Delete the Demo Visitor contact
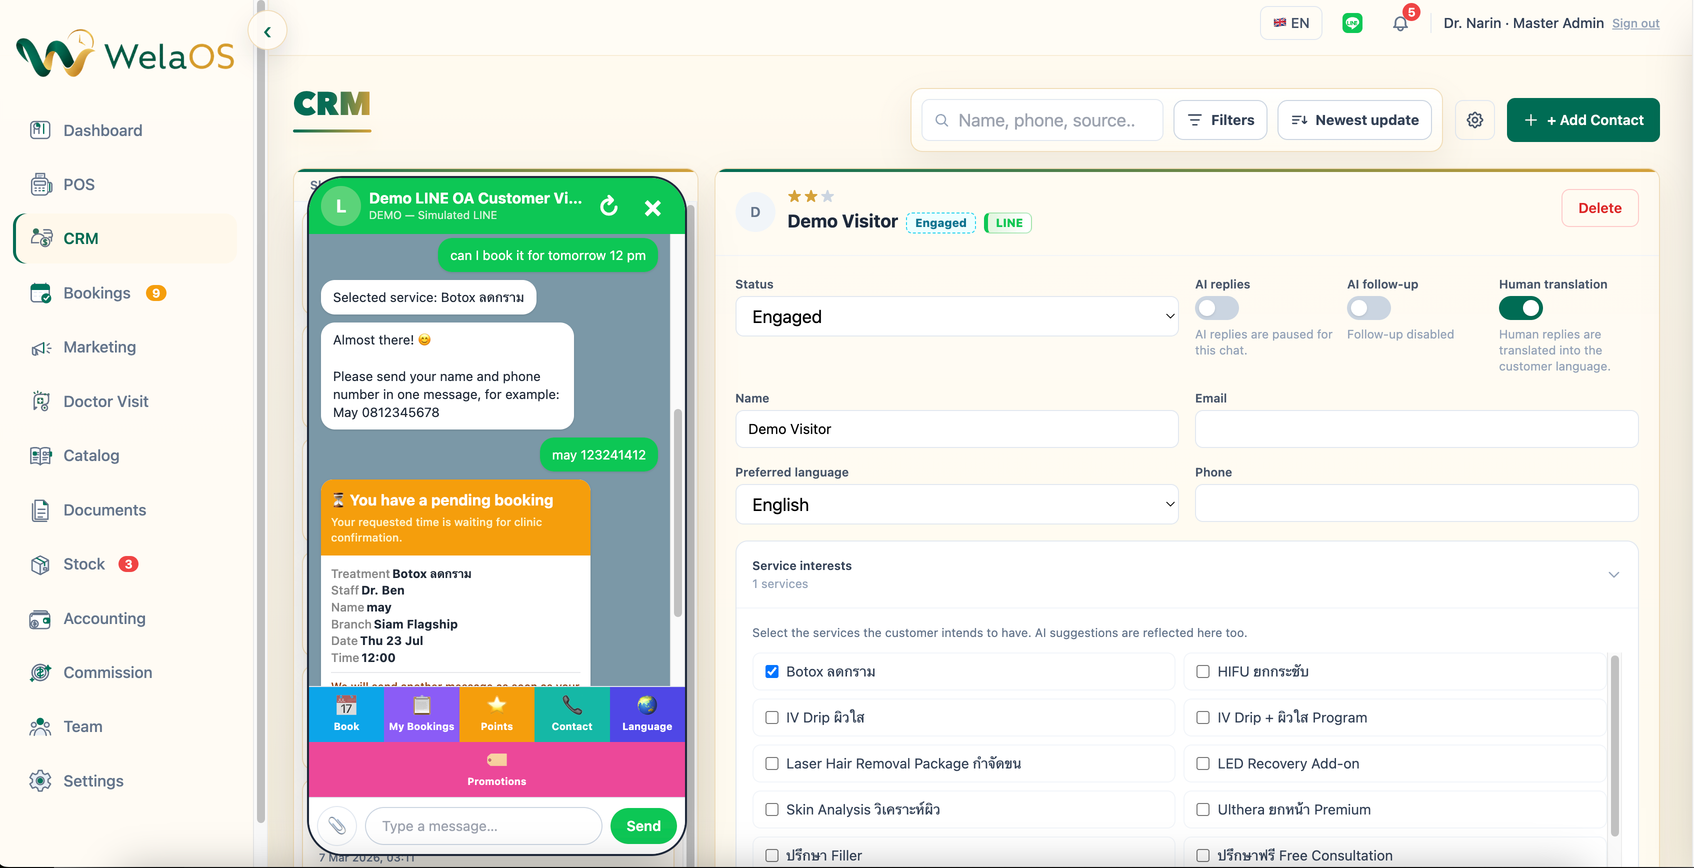 click(x=1600, y=208)
